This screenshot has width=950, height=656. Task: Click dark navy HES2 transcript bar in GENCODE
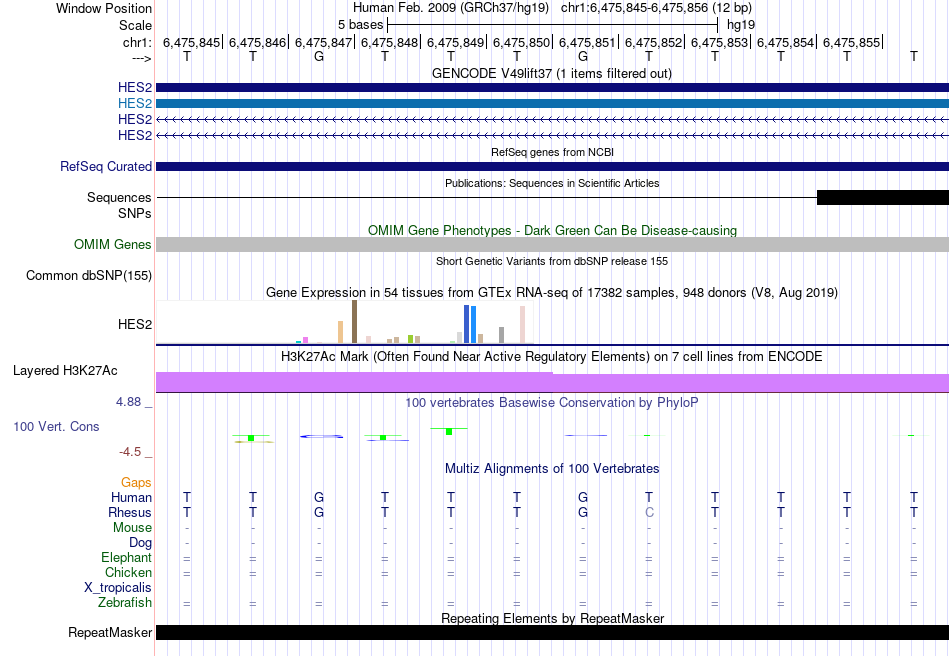[x=552, y=88]
